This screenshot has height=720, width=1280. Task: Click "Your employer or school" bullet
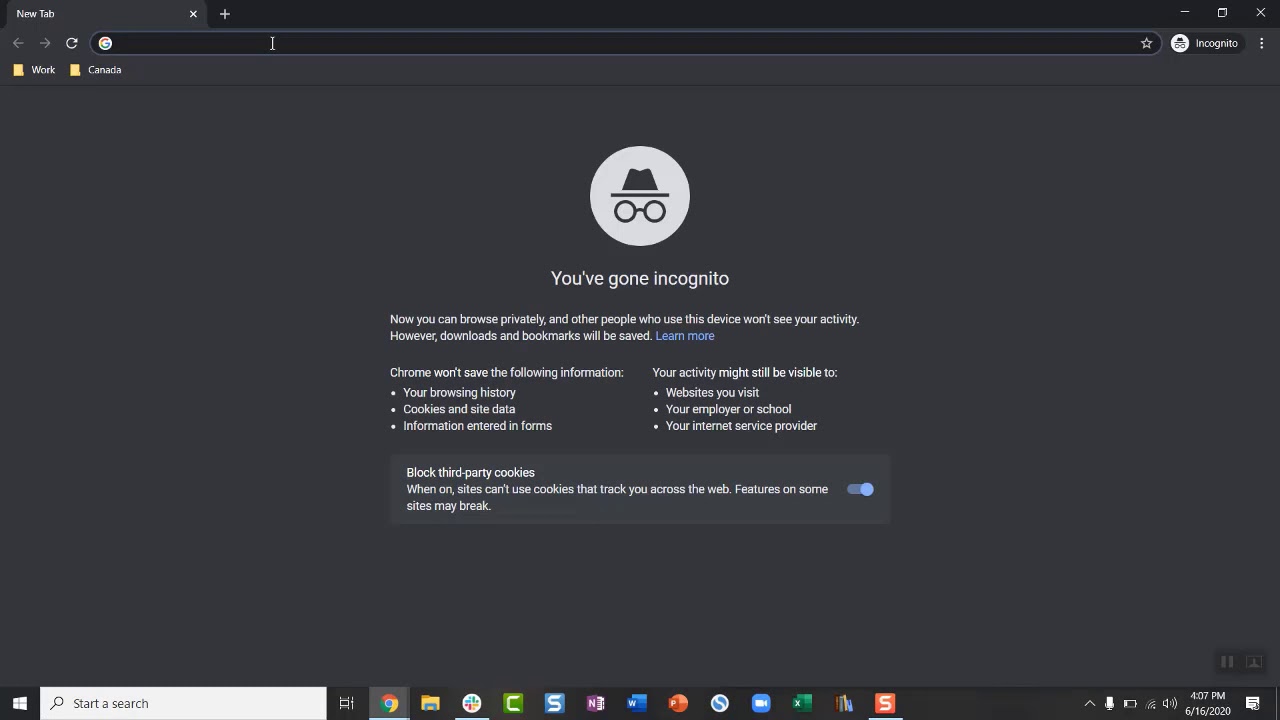point(728,409)
